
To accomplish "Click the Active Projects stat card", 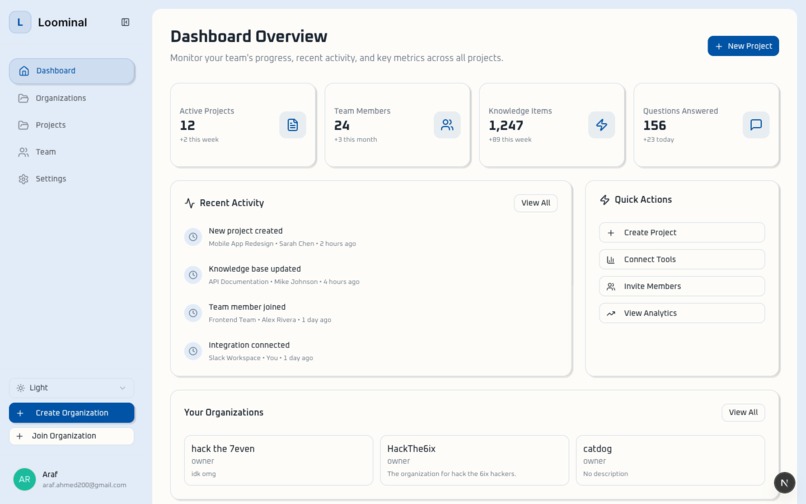I will [243, 125].
